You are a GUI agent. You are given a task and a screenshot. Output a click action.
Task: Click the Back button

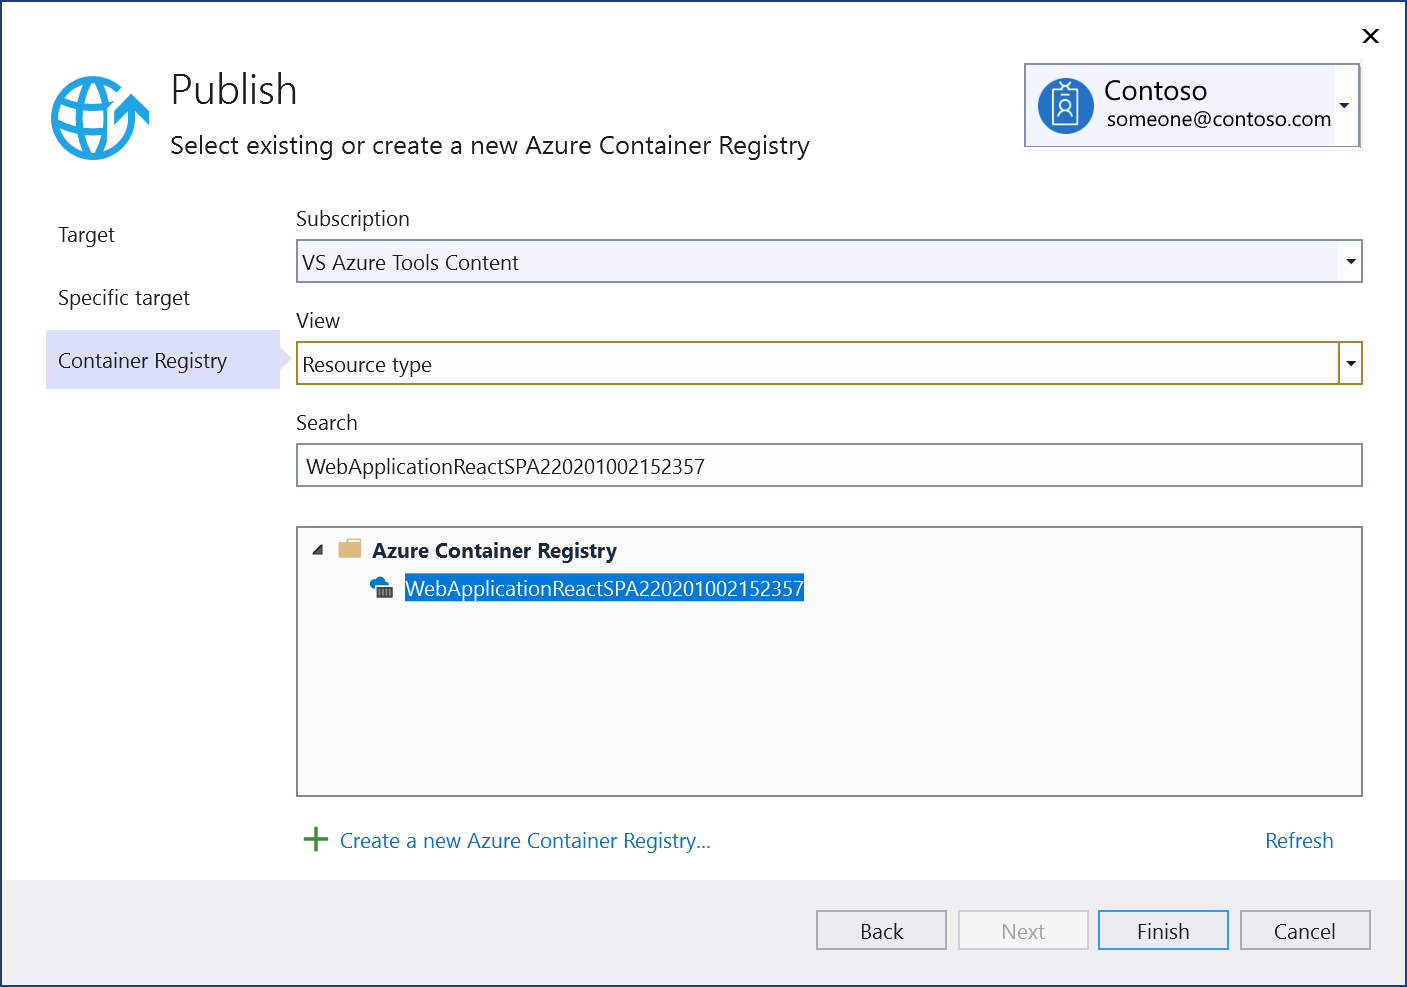point(880,930)
